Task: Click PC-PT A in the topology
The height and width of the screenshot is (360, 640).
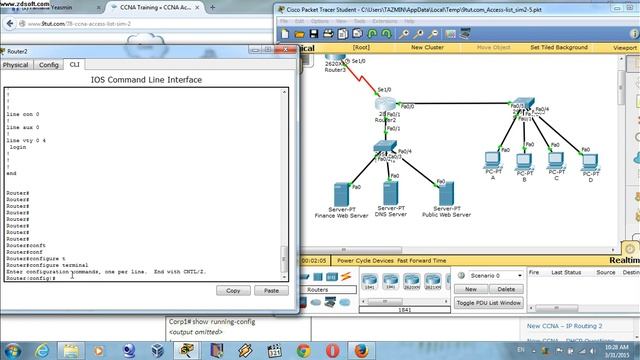Action: [493, 160]
